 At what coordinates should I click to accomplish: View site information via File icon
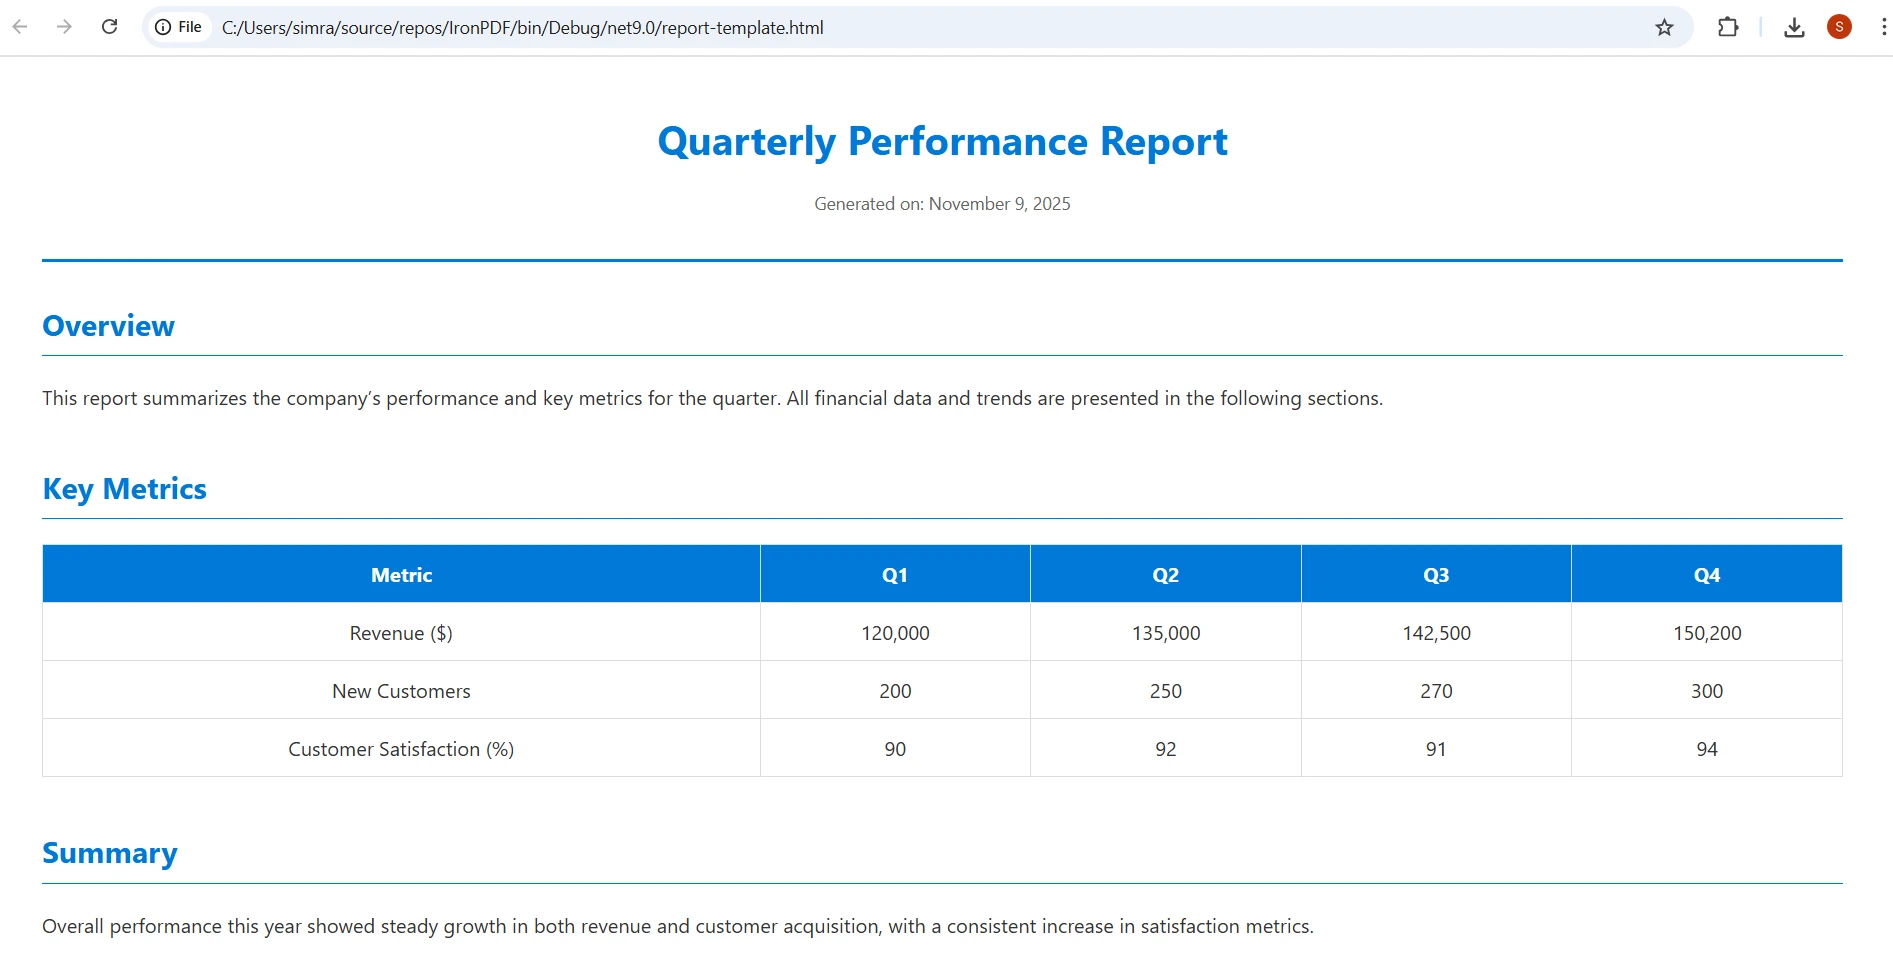point(178,27)
